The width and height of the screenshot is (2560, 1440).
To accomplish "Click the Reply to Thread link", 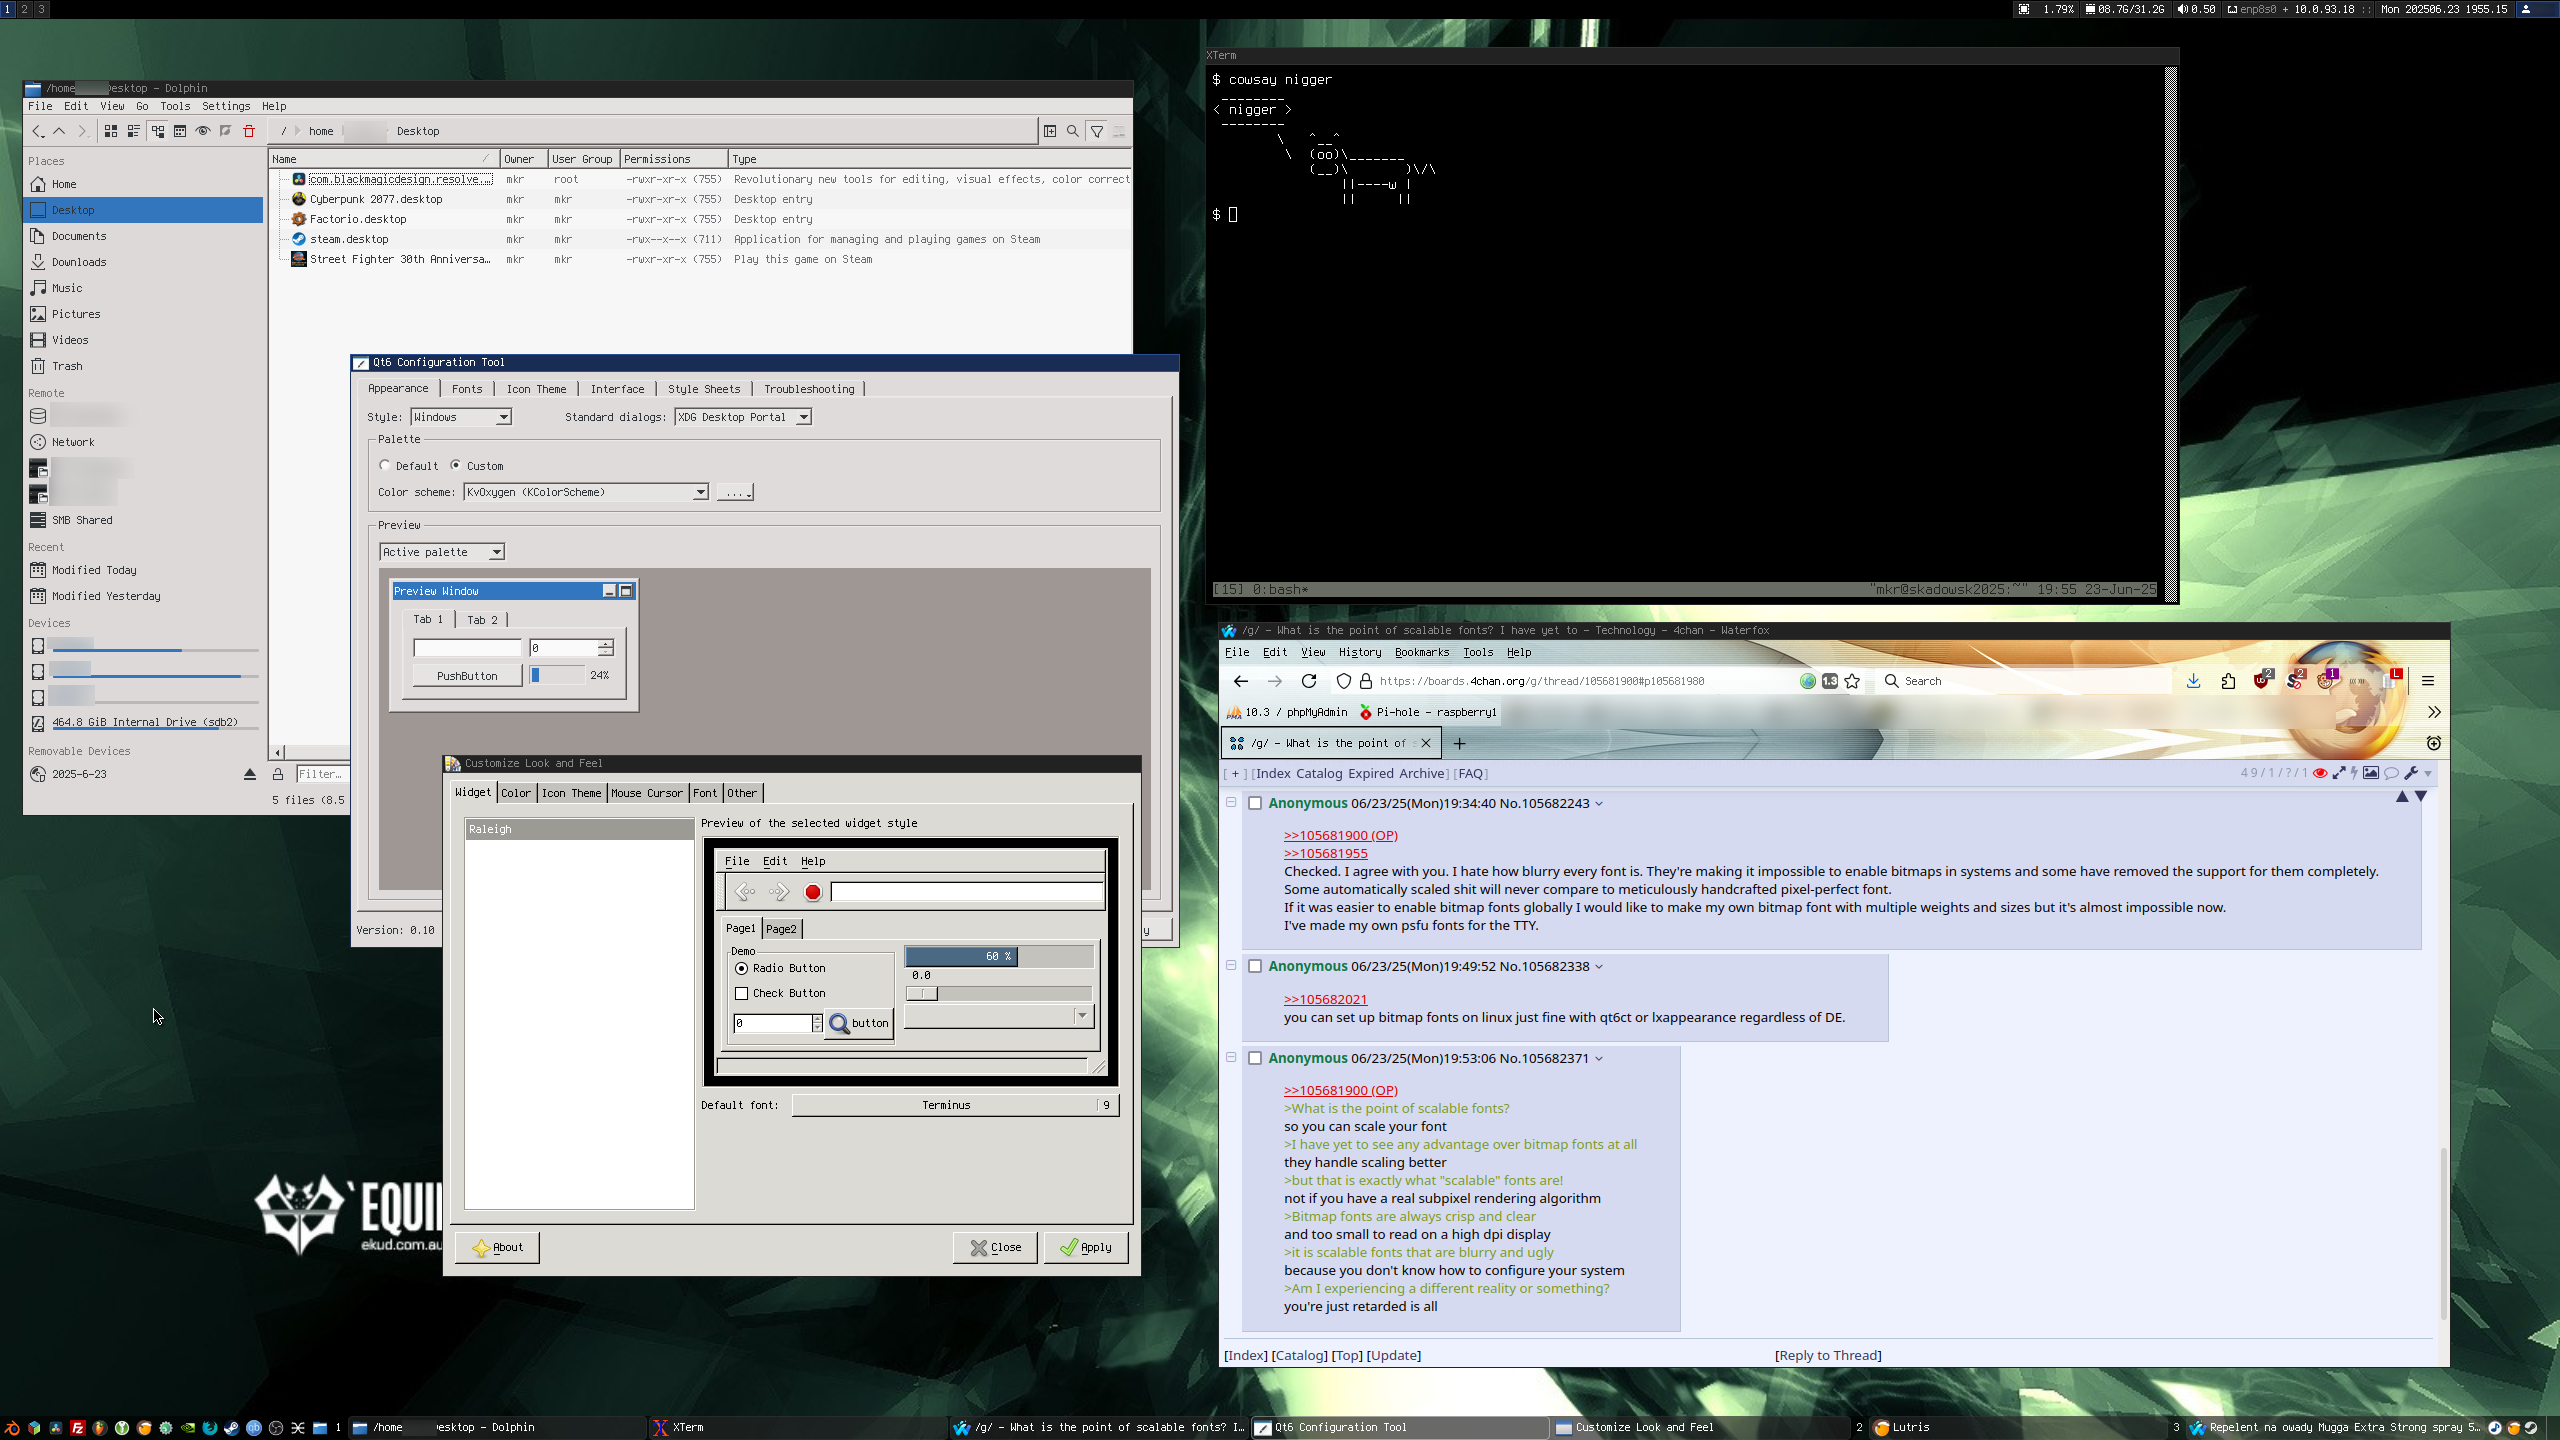I will point(1829,1355).
